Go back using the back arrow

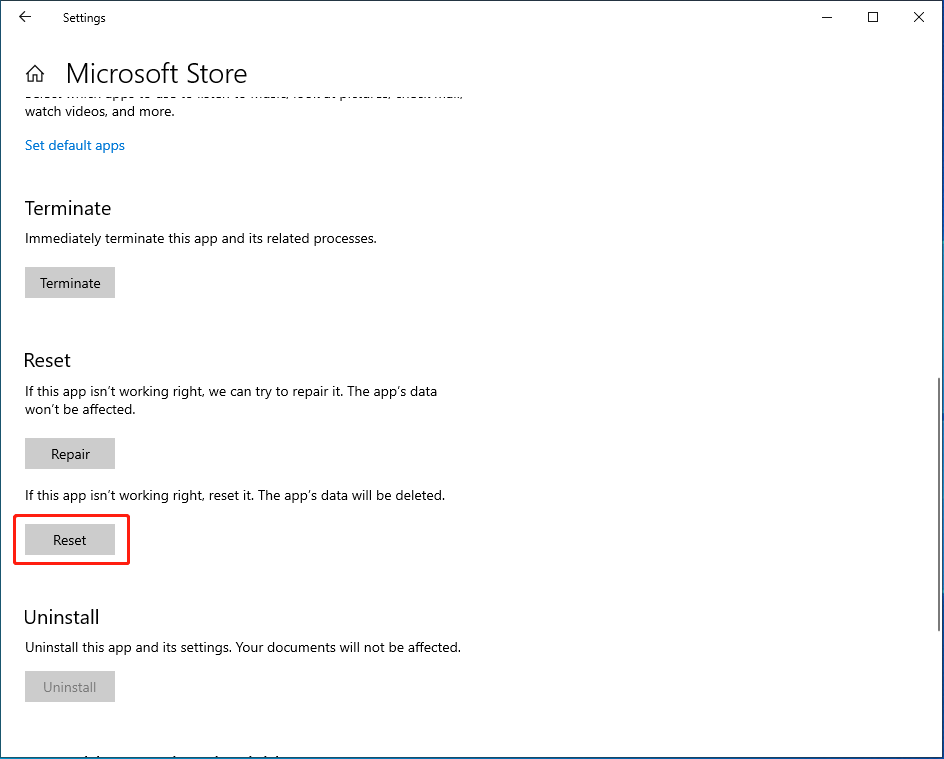click(25, 17)
